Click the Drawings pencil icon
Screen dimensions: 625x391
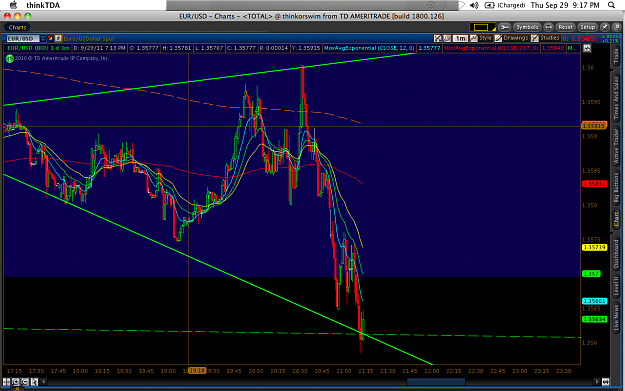498,38
